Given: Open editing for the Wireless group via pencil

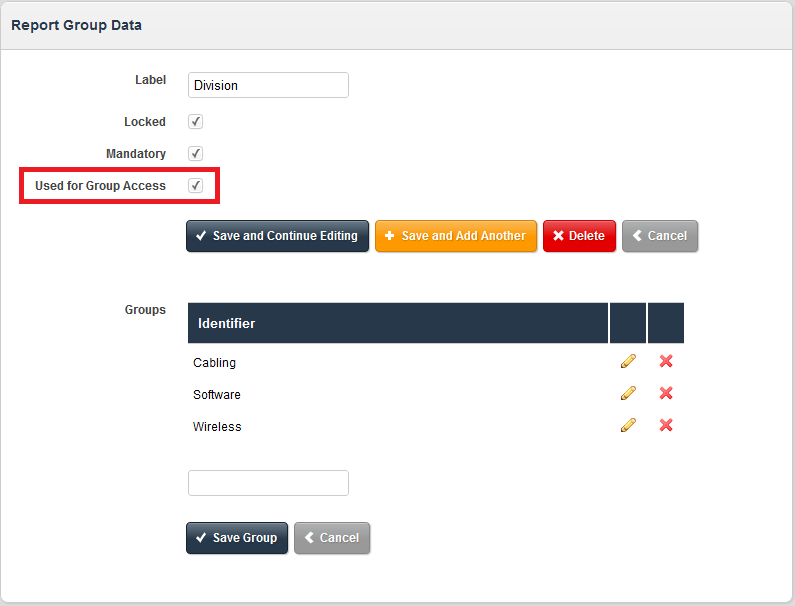Looking at the screenshot, I should 628,426.
